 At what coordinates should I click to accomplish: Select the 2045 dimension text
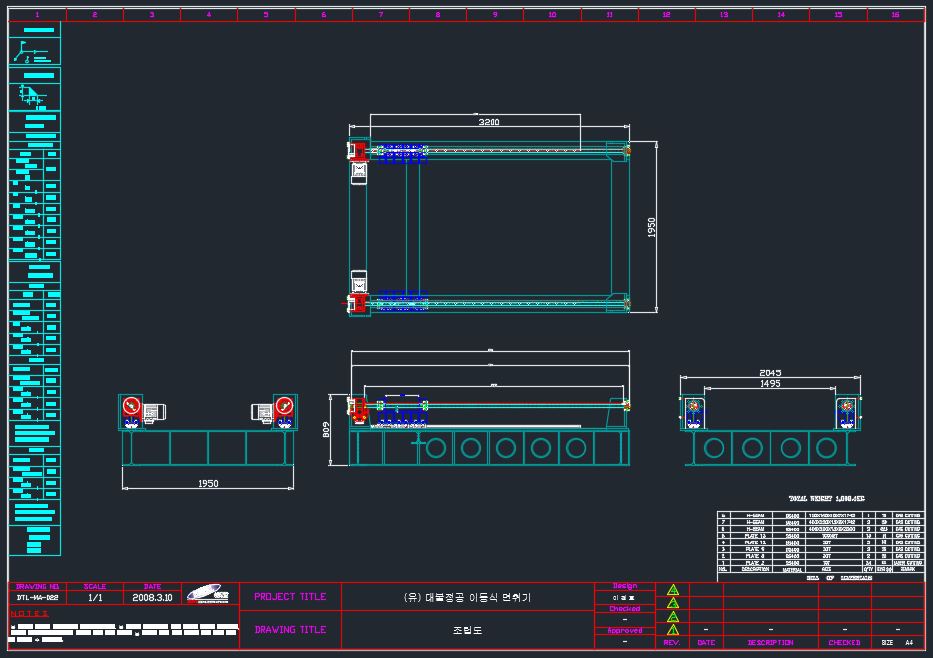pyautogui.click(x=770, y=372)
